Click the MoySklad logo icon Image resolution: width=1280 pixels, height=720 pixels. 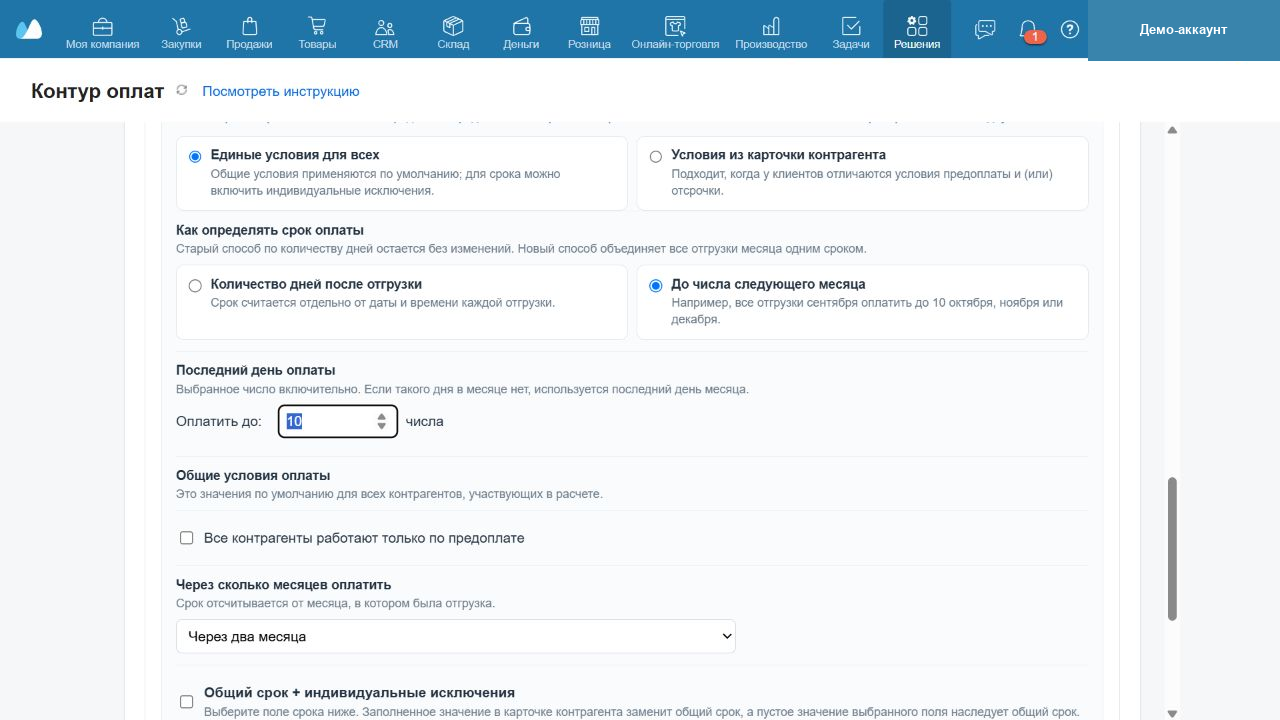tap(29, 29)
